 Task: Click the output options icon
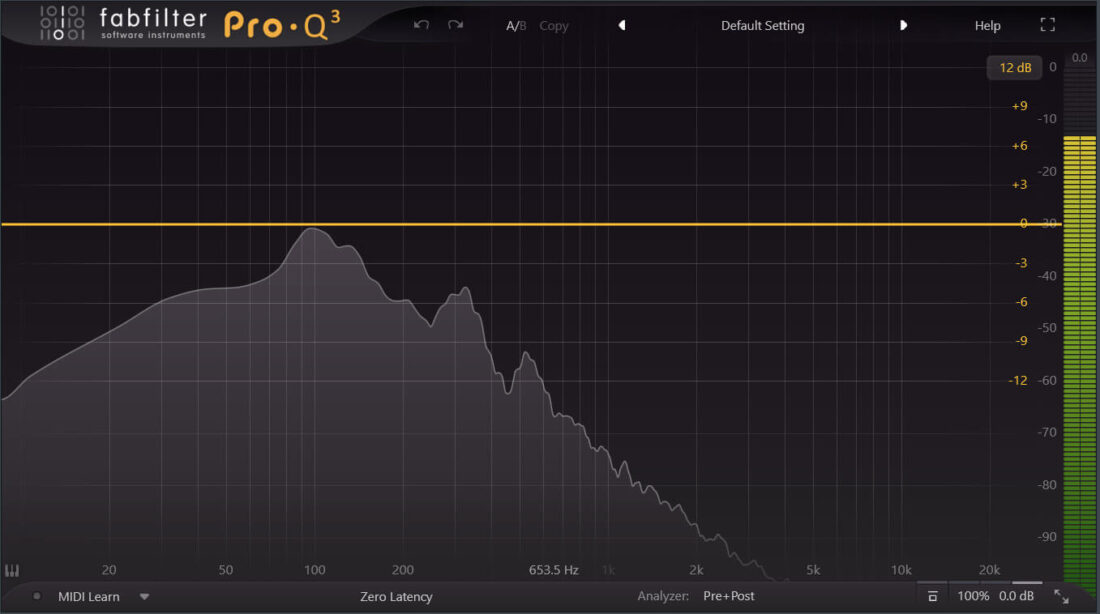pos(932,596)
